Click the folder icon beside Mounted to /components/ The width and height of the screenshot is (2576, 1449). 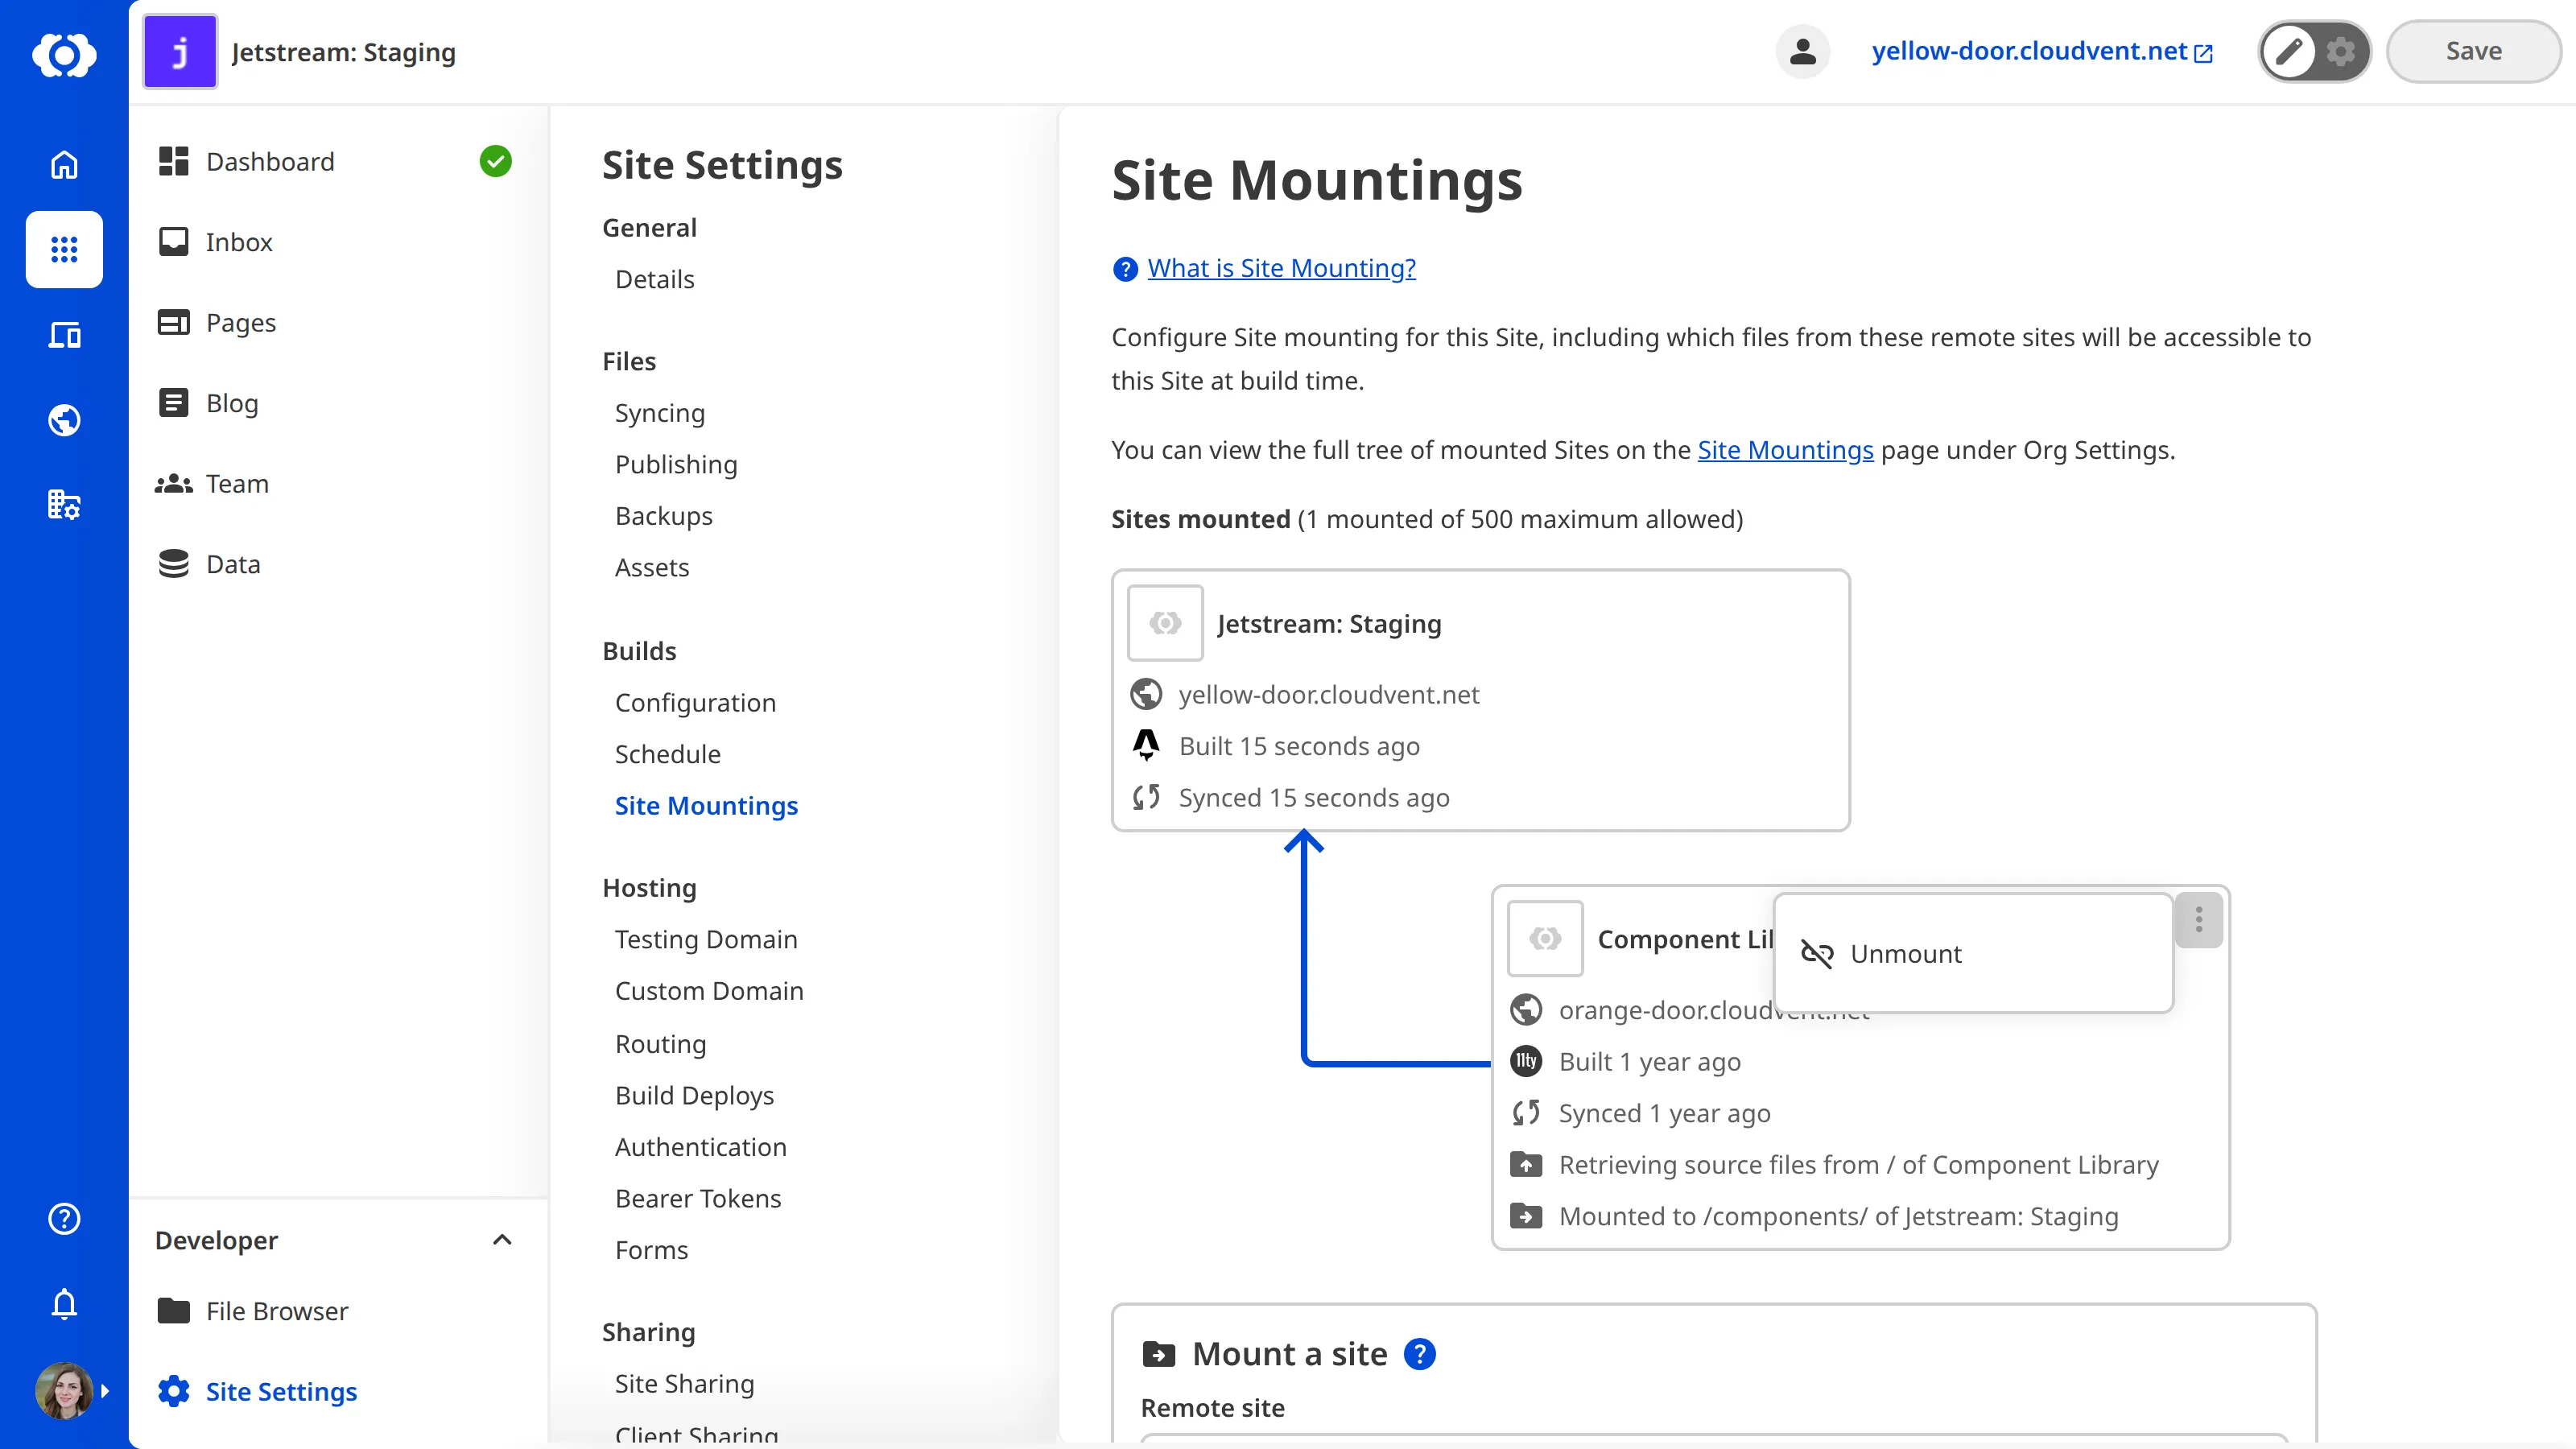point(1526,1216)
